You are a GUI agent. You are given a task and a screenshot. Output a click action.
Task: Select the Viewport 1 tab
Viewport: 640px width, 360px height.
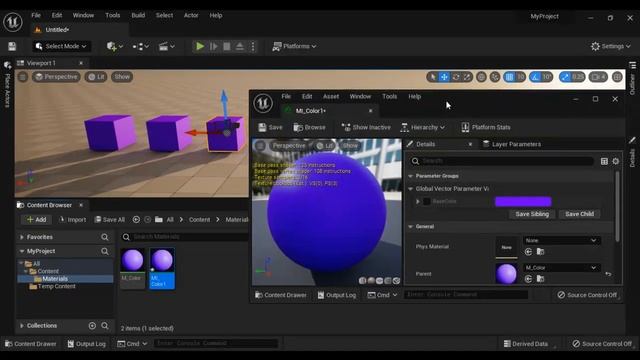[x=41, y=63]
